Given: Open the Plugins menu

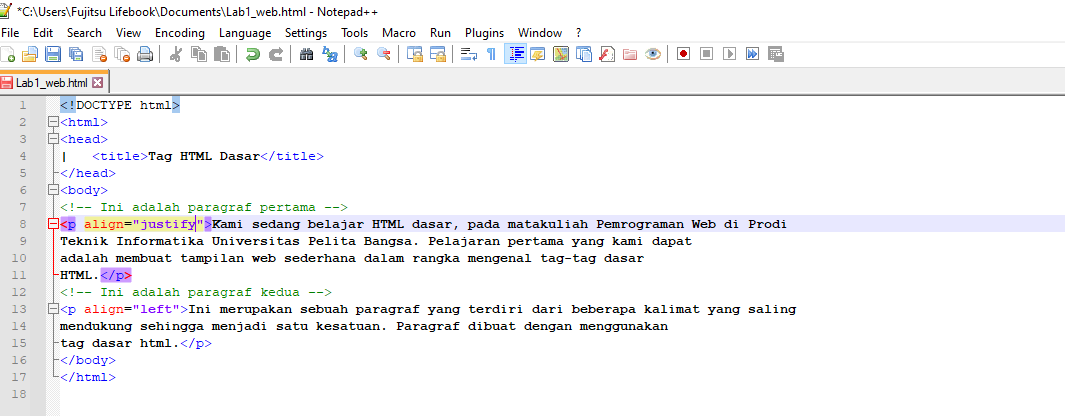Looking at the screenshot, I should tap(484, 33).
